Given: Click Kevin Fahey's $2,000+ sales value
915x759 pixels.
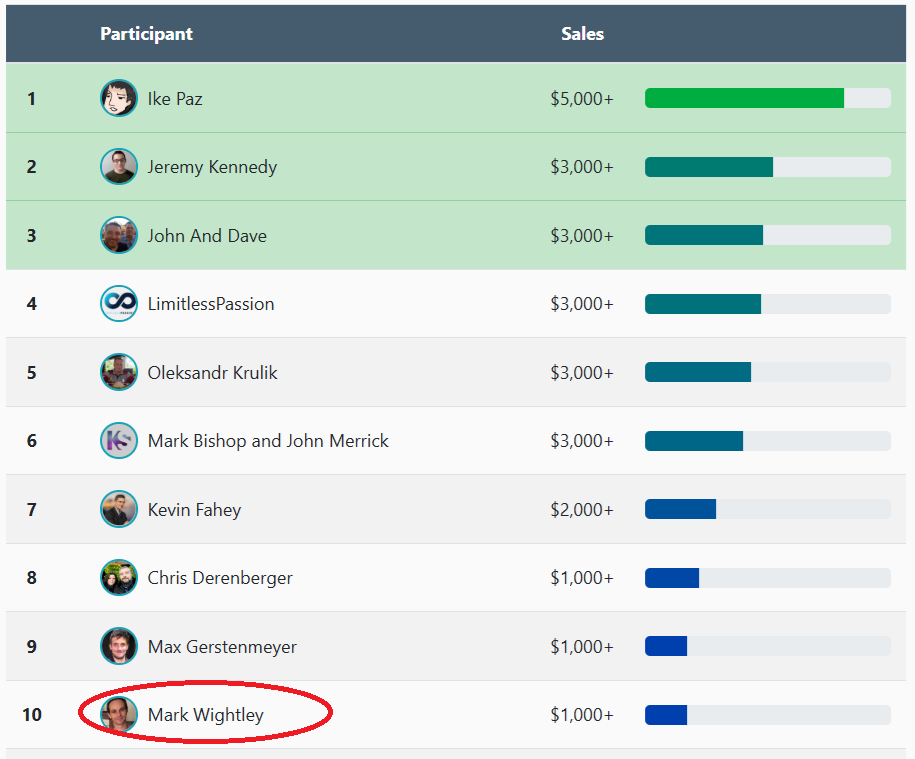Looking at the screenshot, I should pos(581,510).
